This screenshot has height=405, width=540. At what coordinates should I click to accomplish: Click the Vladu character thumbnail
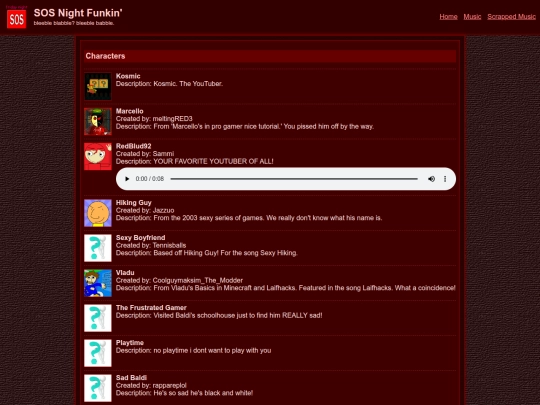coord(98,283)
